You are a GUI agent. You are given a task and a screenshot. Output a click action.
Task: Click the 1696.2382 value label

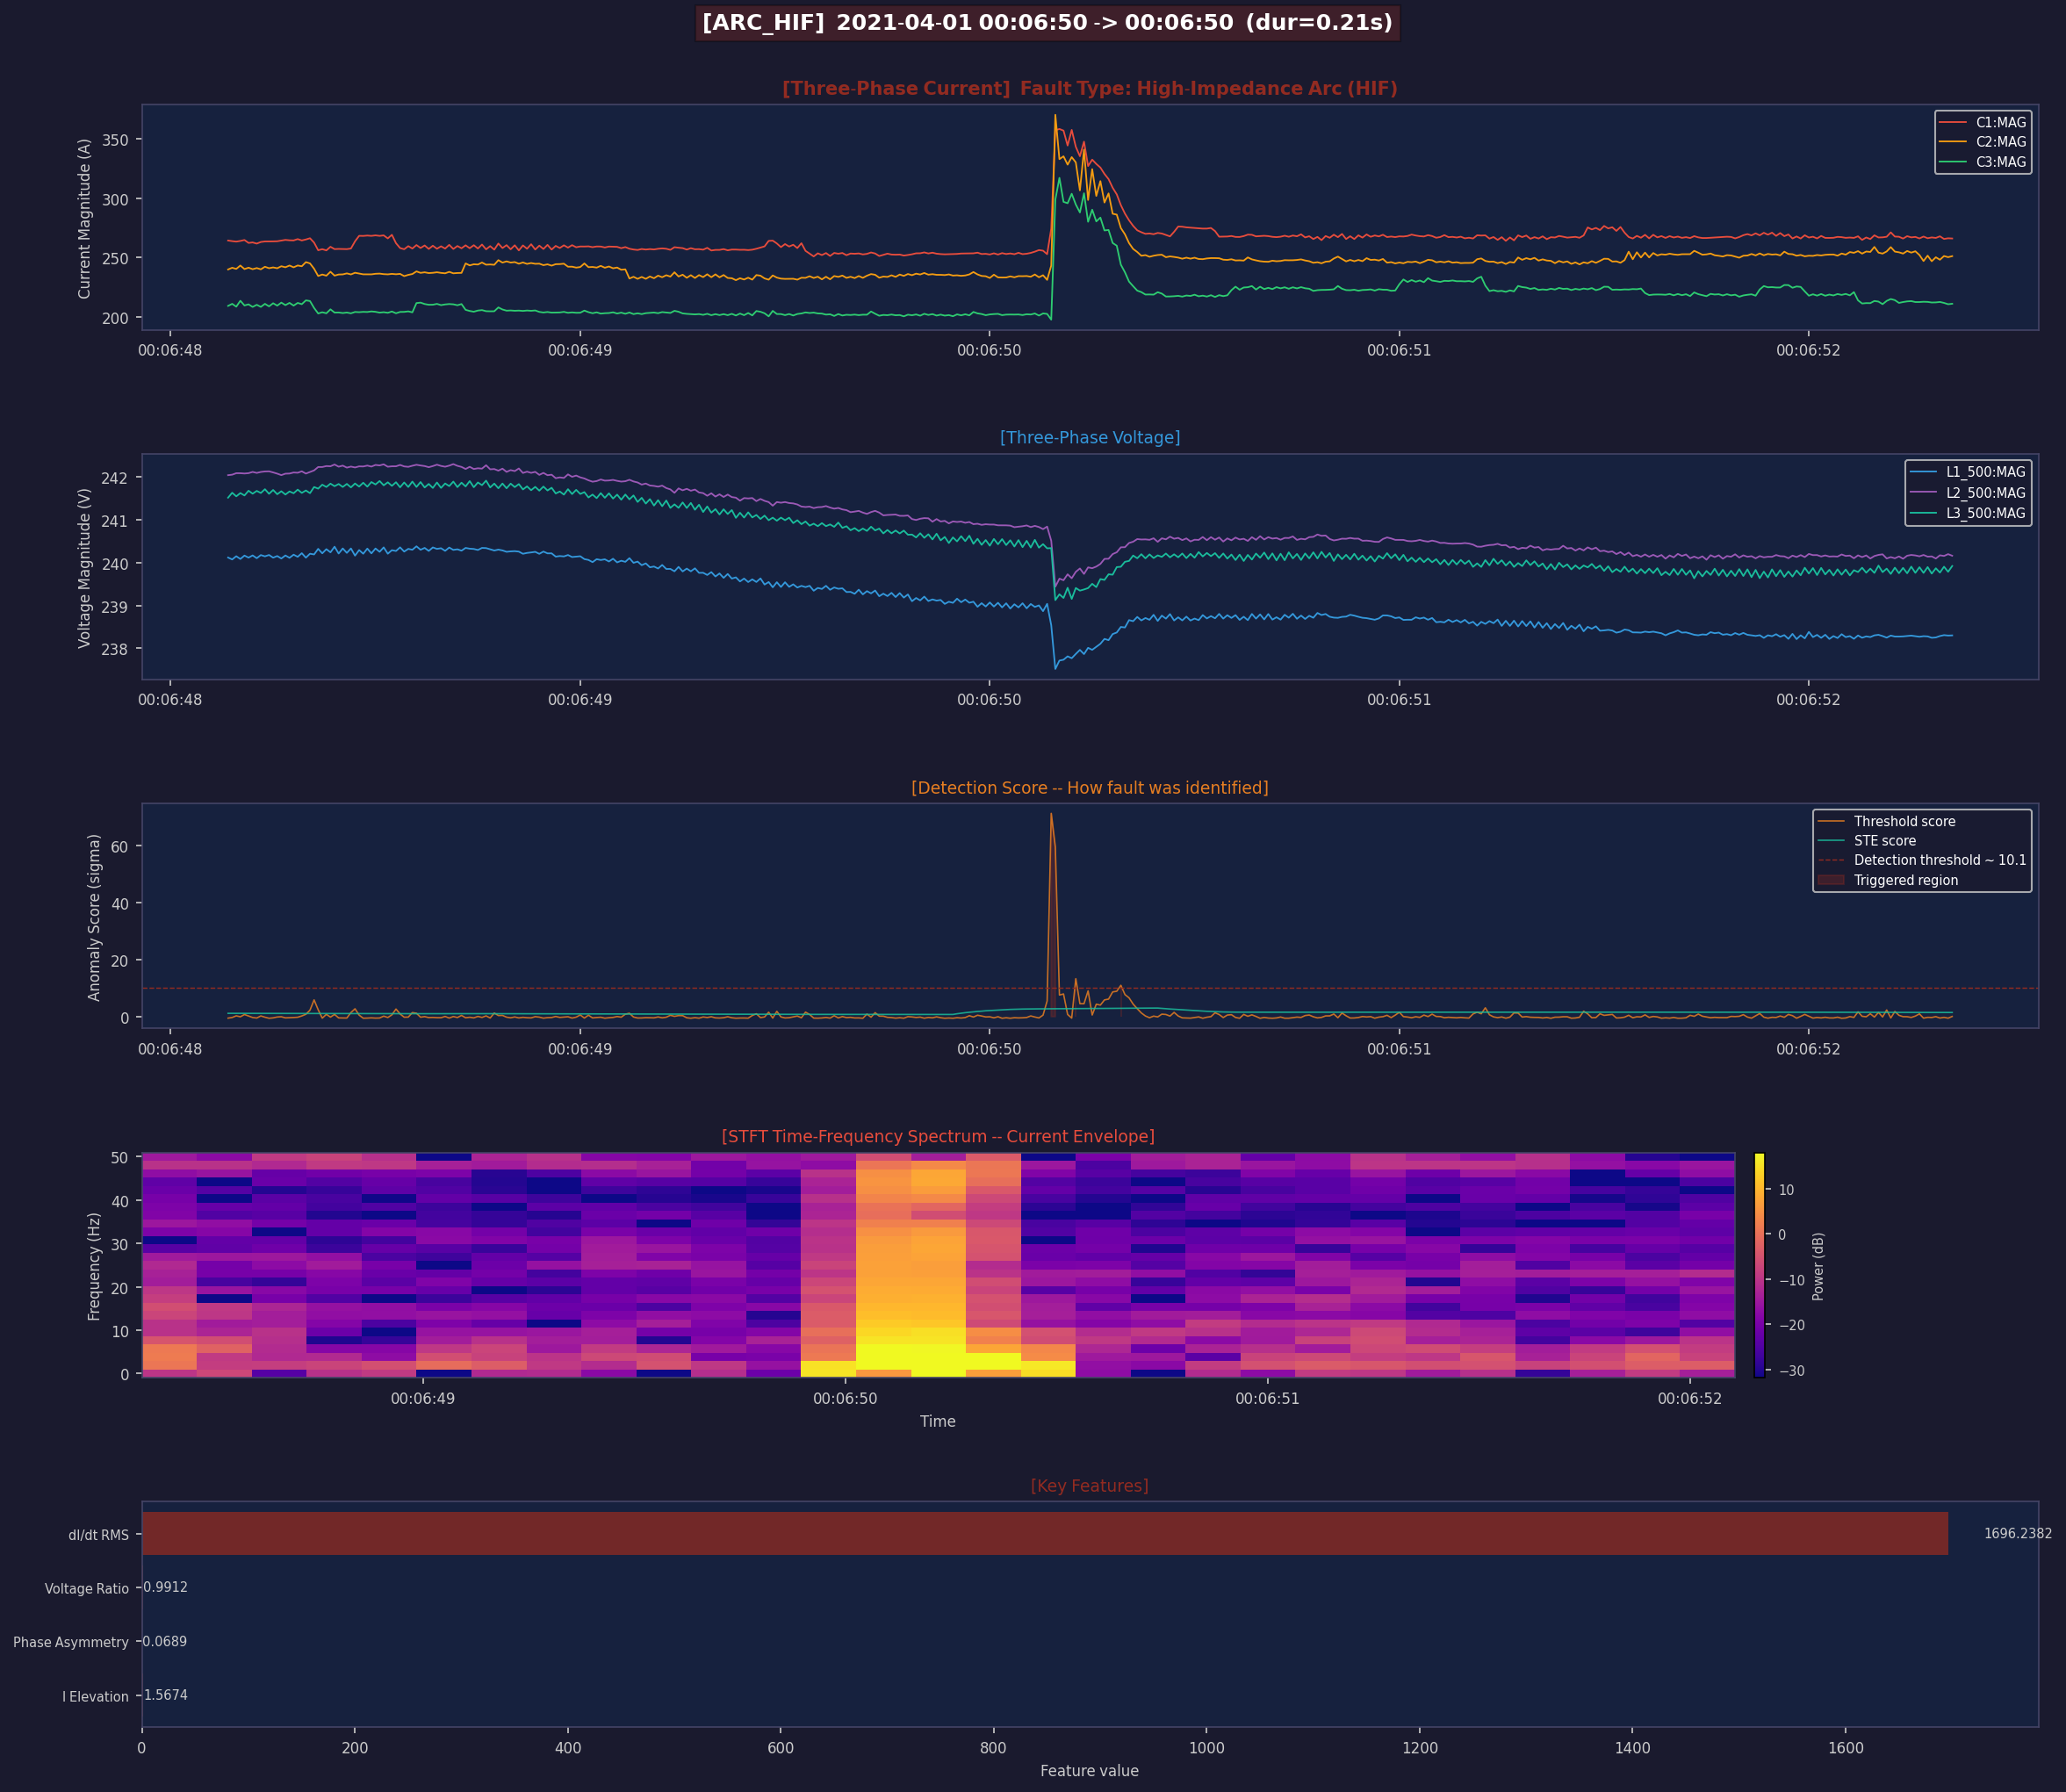click(2017, 1533)
